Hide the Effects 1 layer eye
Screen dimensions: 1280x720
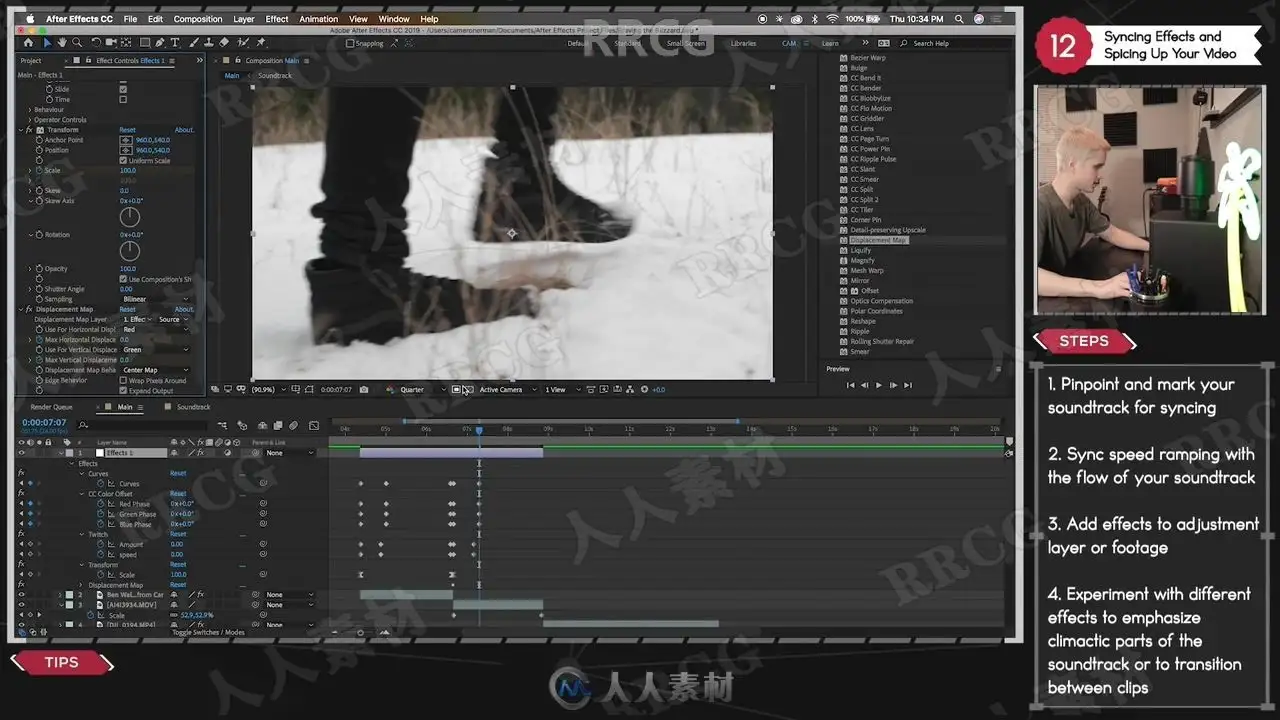pyautogui.click(x=21, y=453)
